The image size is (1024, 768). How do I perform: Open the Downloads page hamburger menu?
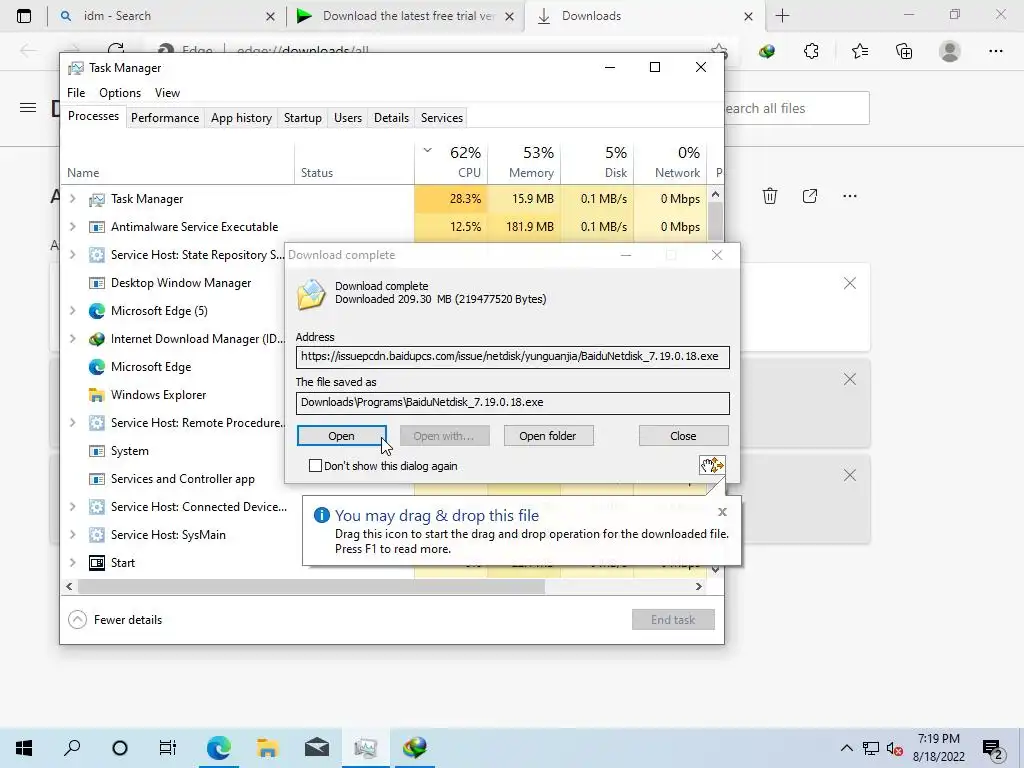point(28,108)
